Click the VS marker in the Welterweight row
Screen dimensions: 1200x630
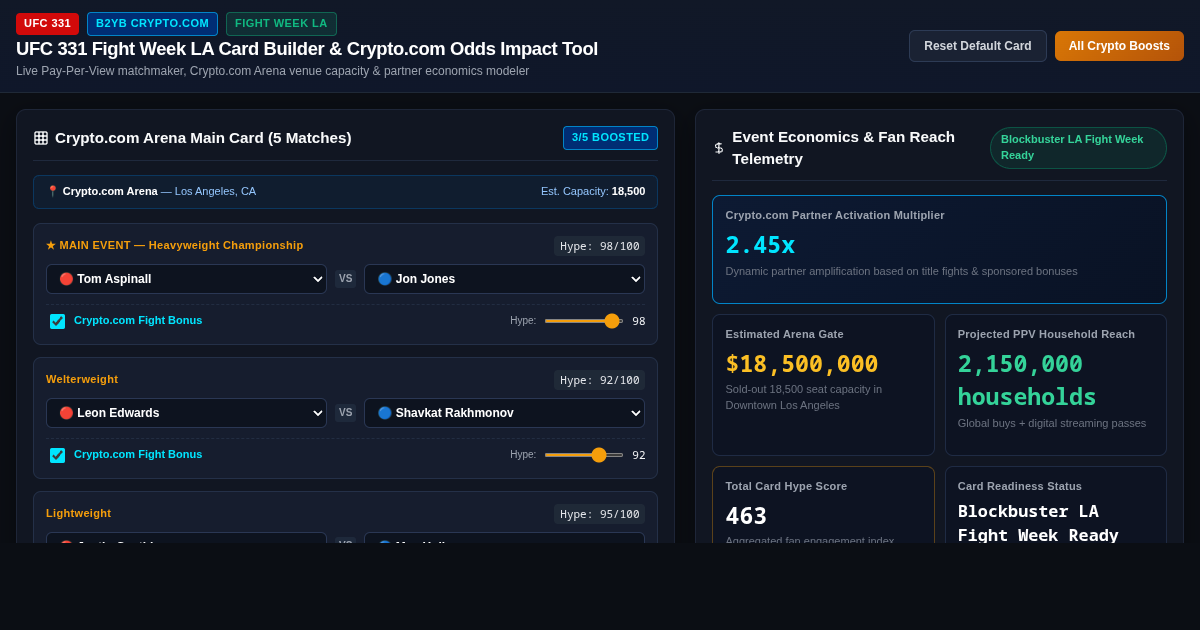[345, 413]
